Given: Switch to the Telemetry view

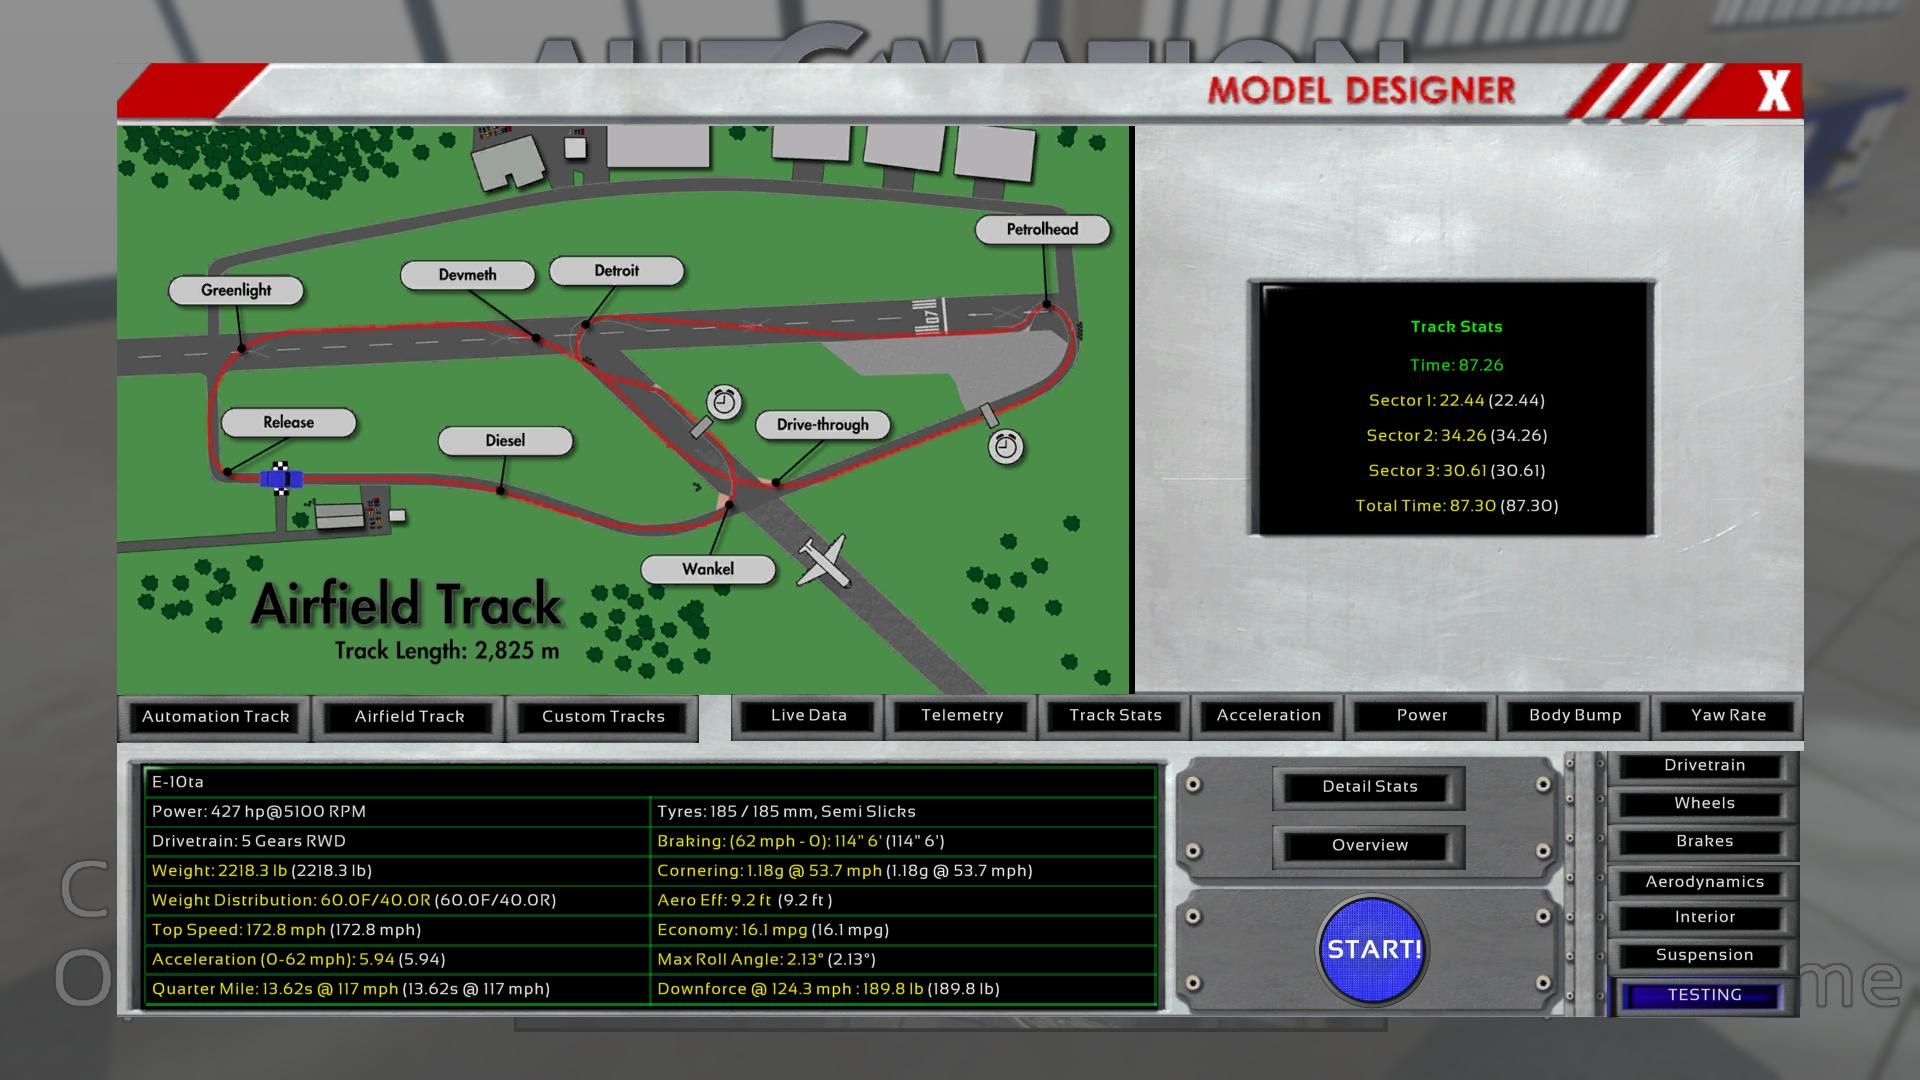Looking at the screenshot, I should click(x=961, y=716).
